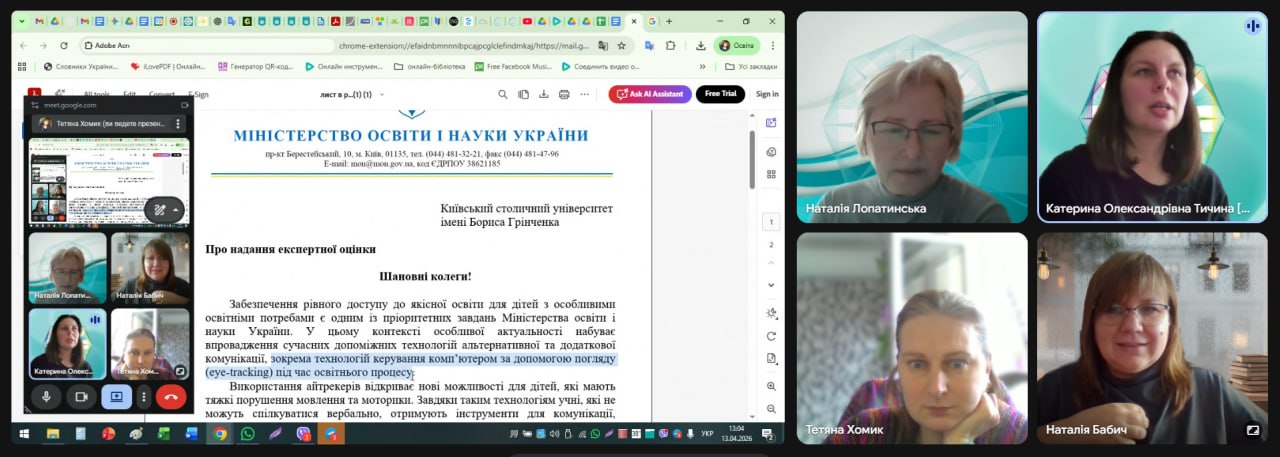Search the PDF with the magnifier icon
1280x457 pixels.
click(503, 94)
